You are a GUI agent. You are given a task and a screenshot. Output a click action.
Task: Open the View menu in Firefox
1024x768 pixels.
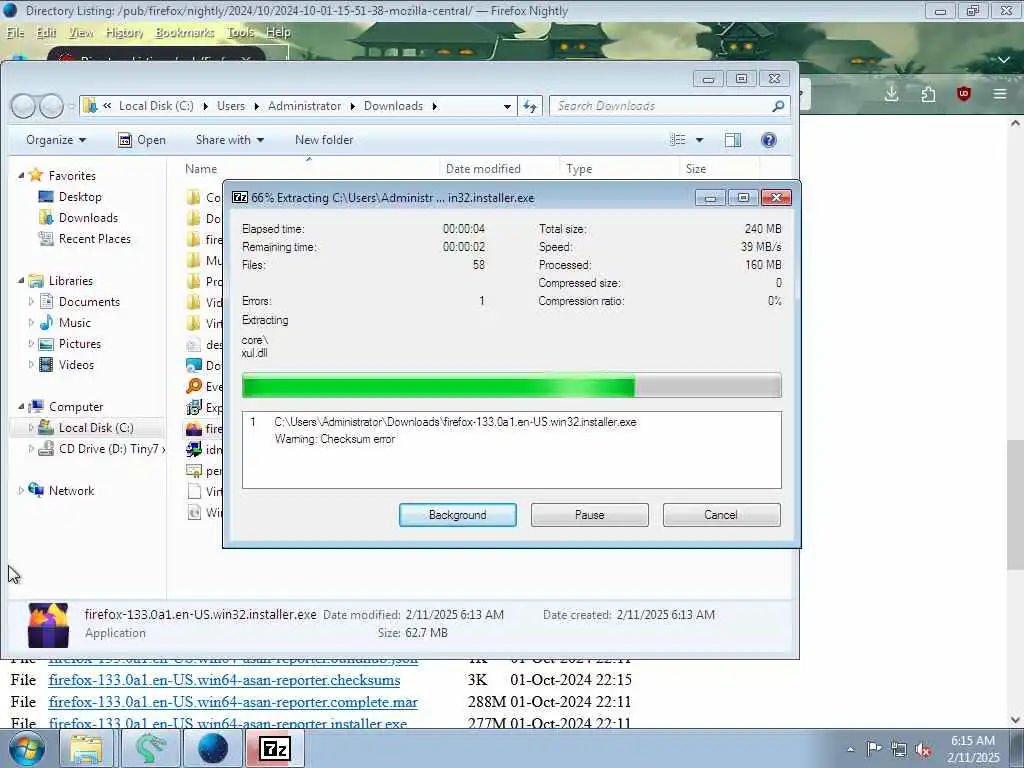point(81,32)
